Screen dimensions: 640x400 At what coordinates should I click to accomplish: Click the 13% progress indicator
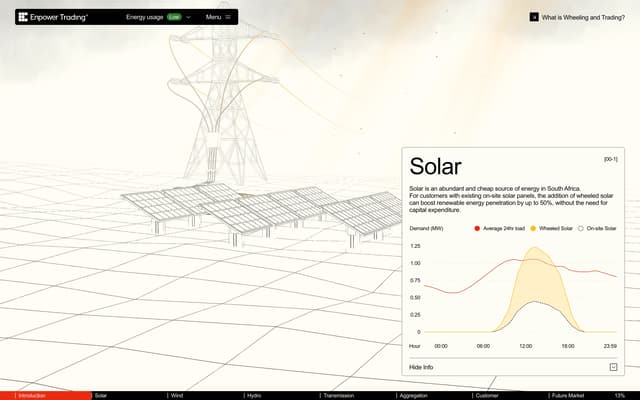(x=620, y=396)
